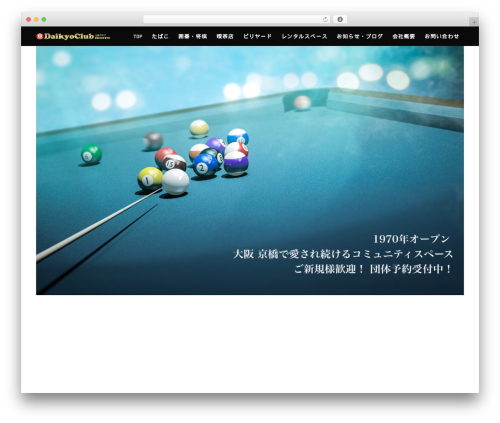Click the ご新規様歓迎！団体予約受付中！ text
The width and height of the screenshot is (500, 423).
(x=373, y=269)
